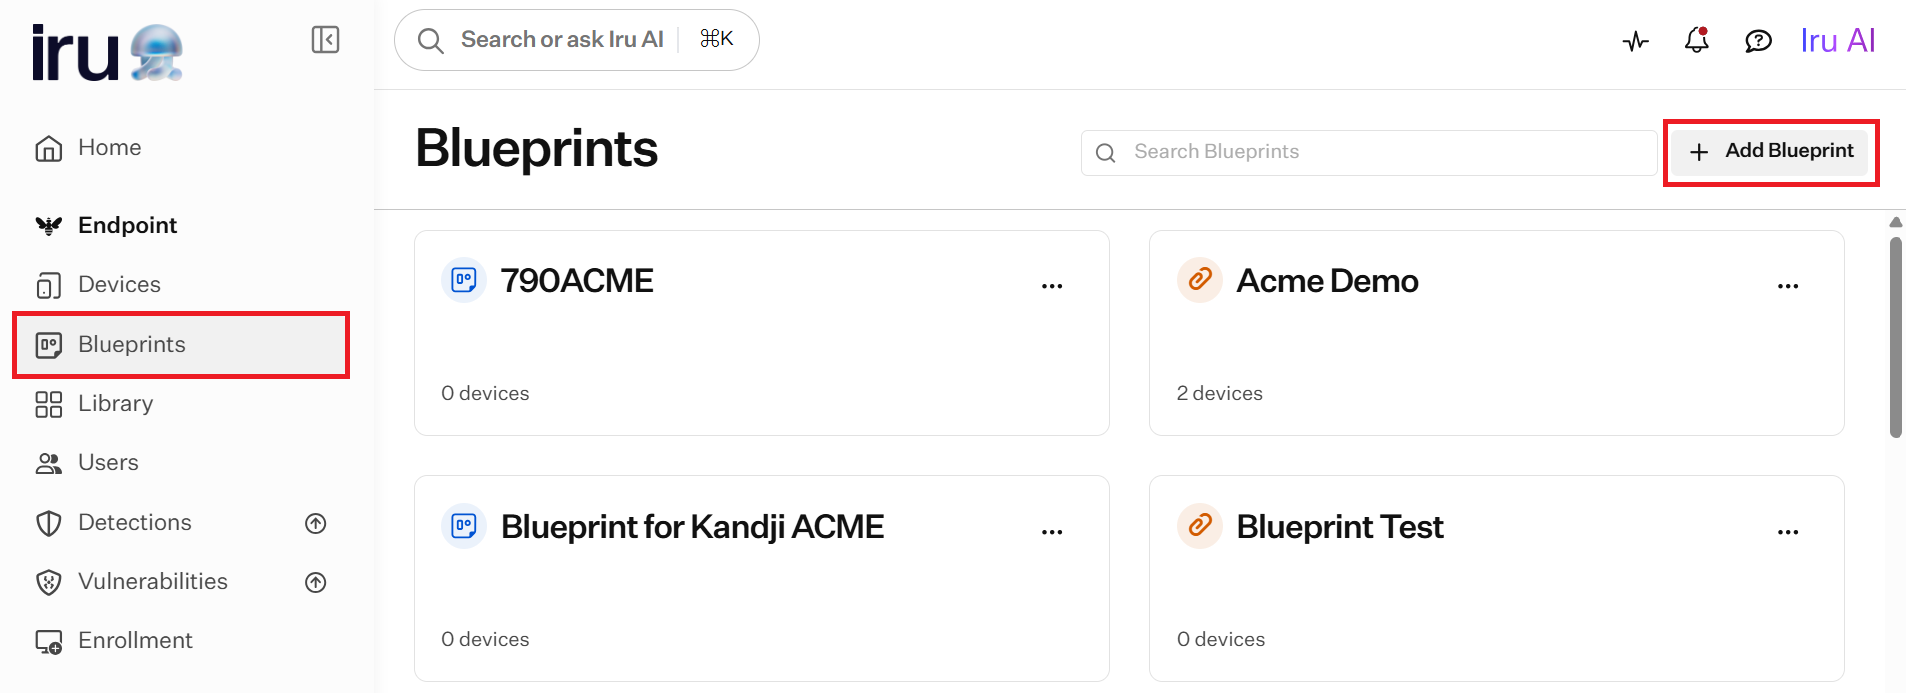Open the Iru AI link
Screen dimensions: 1906x693
point(1838,40)
